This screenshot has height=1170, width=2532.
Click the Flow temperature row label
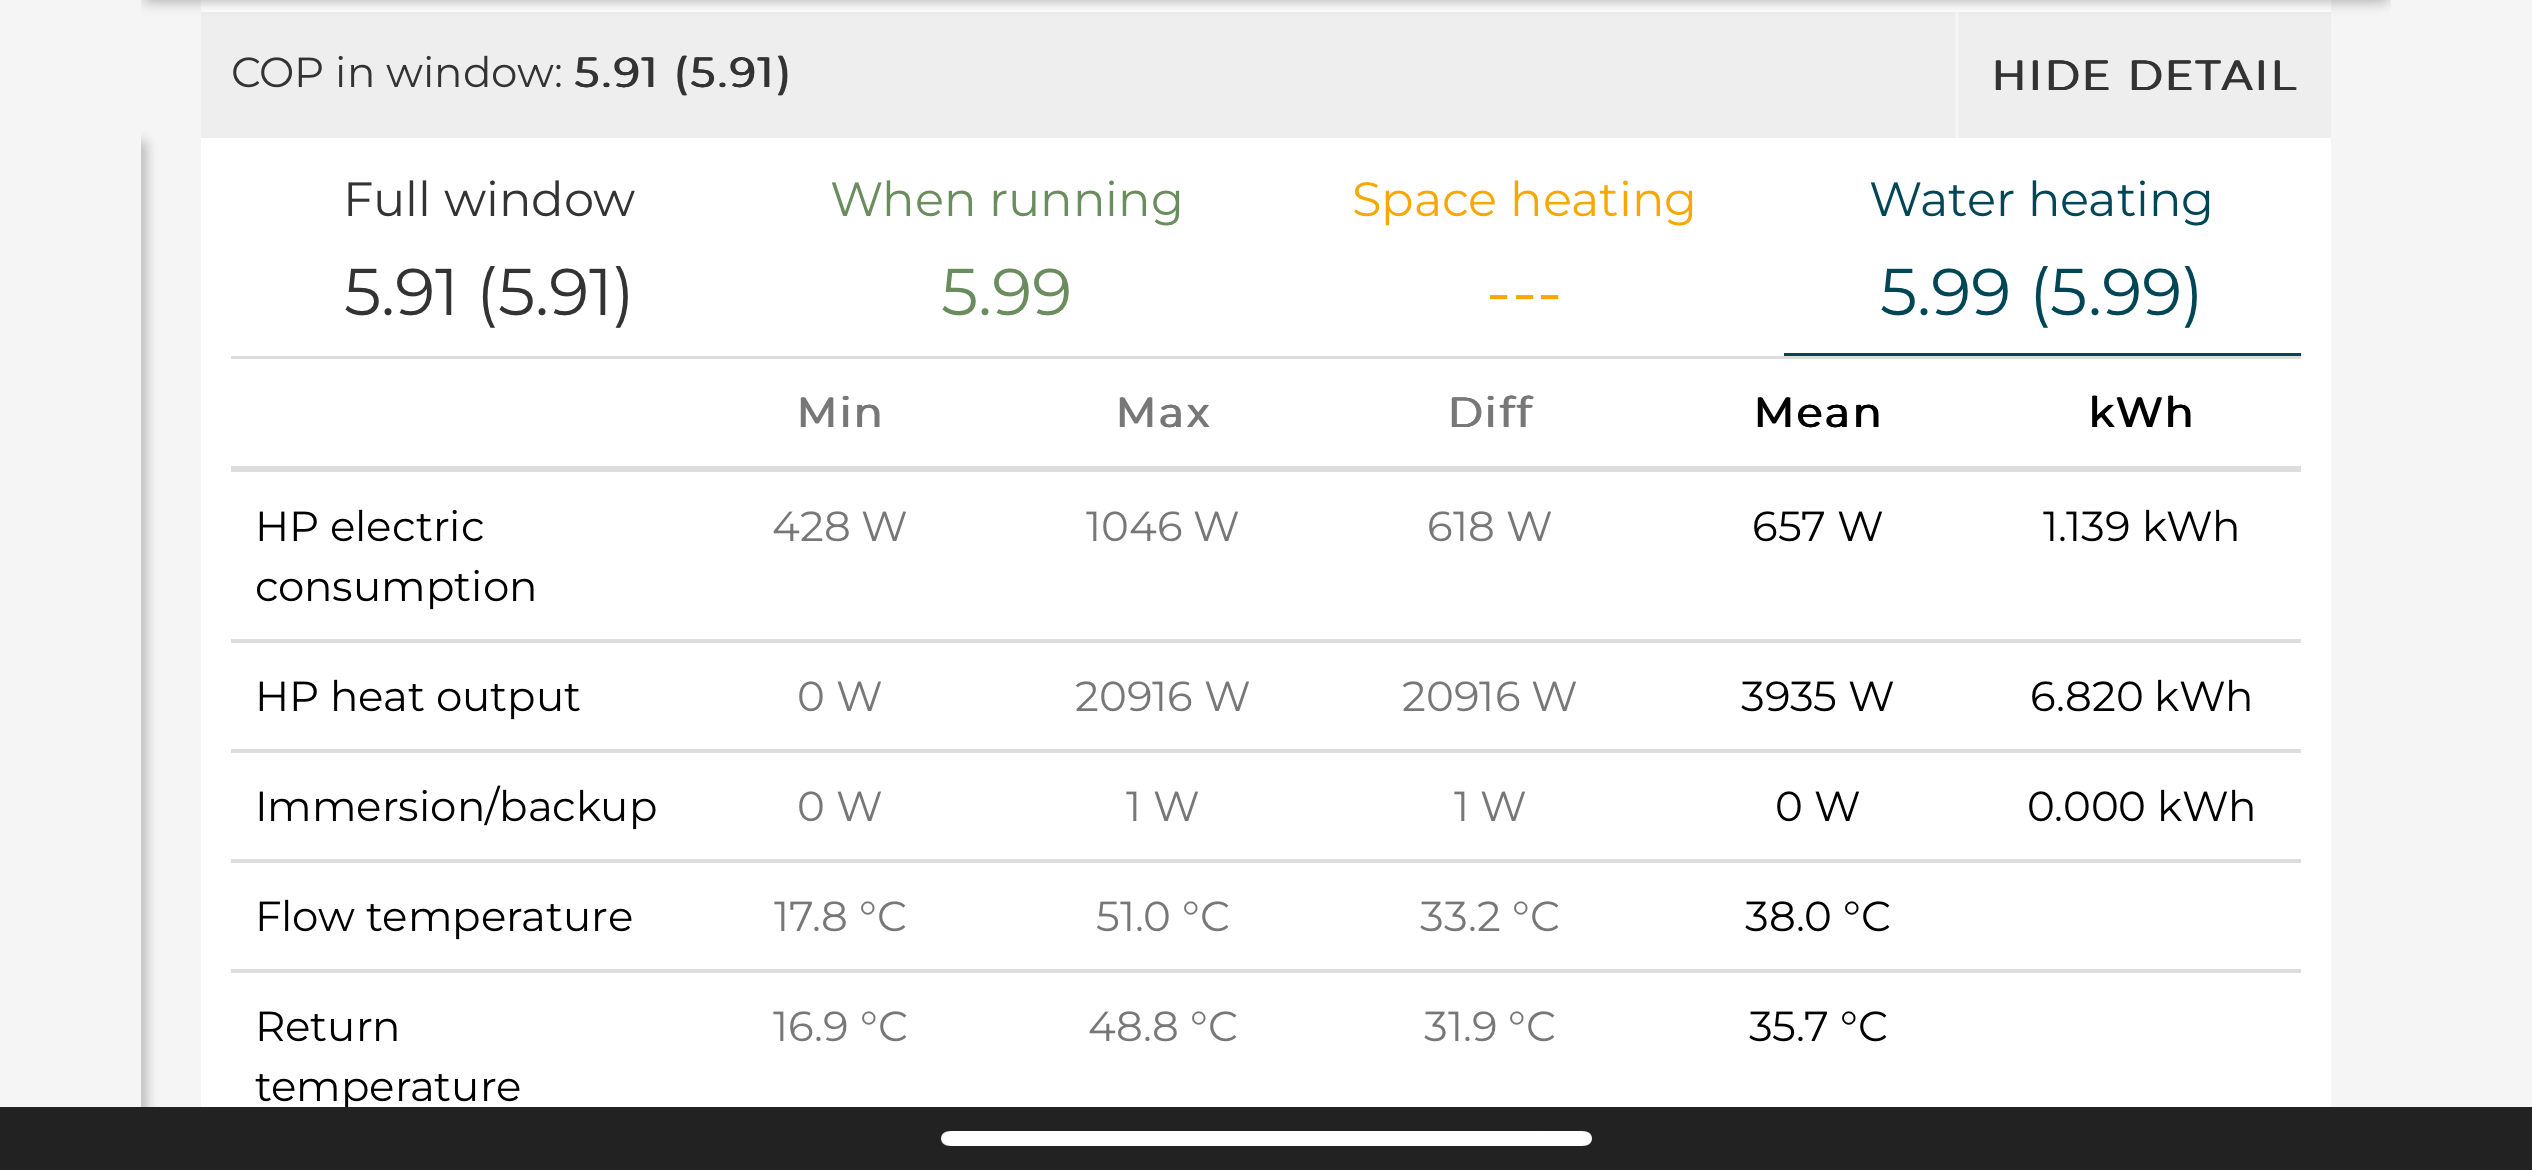444,917
